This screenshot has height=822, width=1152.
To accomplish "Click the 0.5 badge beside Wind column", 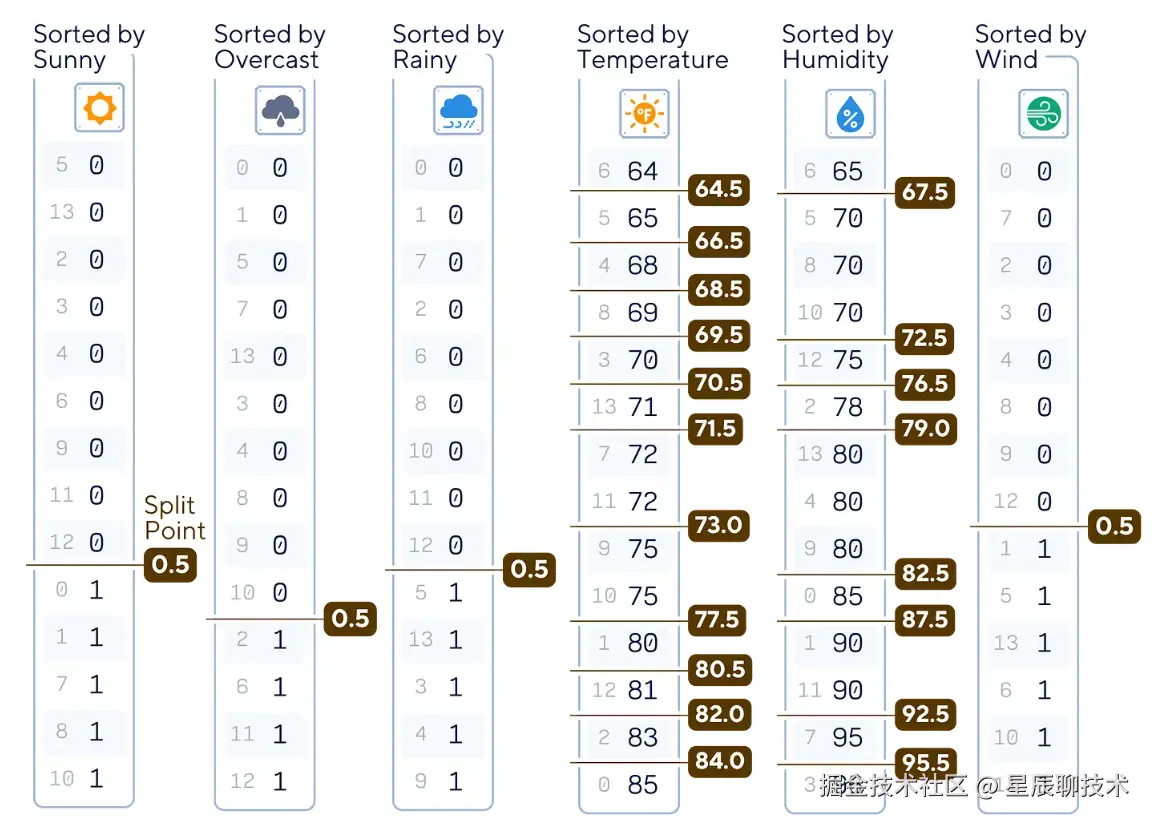I will point(1115,526).
